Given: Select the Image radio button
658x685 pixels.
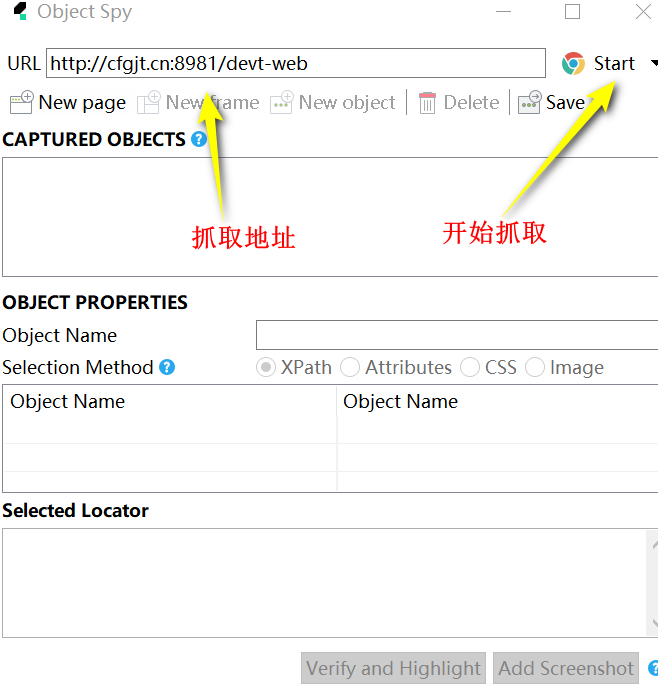Looking at the screenshot, I should (x=535, y=367).
